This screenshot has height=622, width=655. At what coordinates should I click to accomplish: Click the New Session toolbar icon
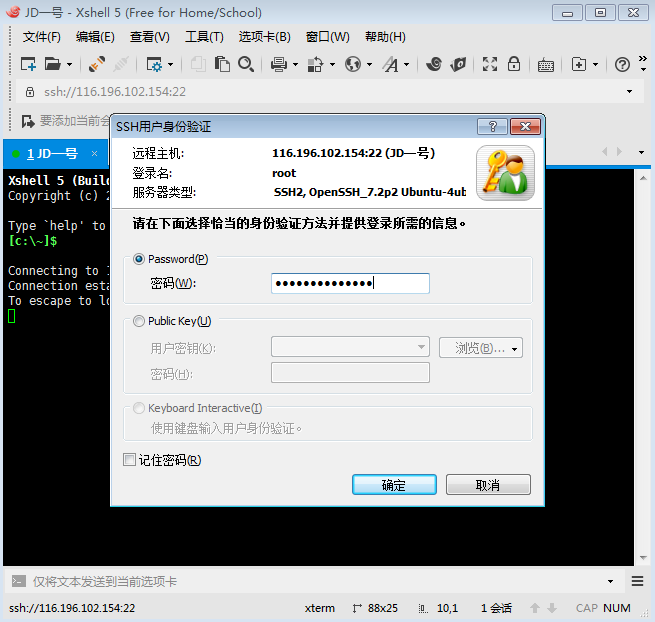pyautogui.click(x=28, y=64)
